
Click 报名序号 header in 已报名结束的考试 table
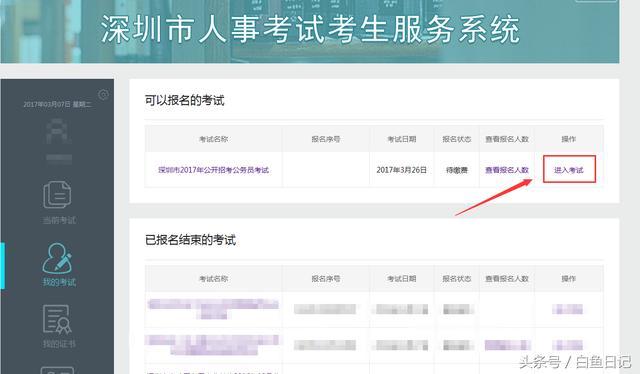tap(326, 279)
